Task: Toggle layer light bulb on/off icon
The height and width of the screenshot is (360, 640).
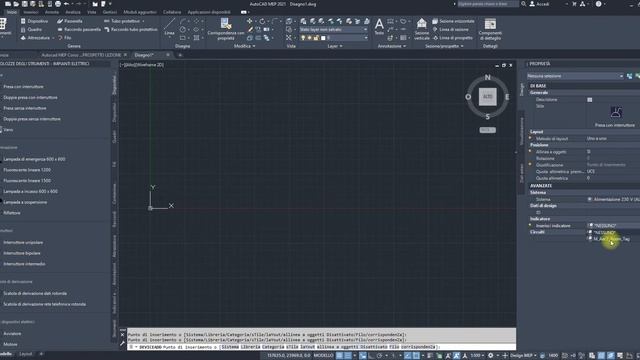Action: pyautogui.click(x=303, y=38)
